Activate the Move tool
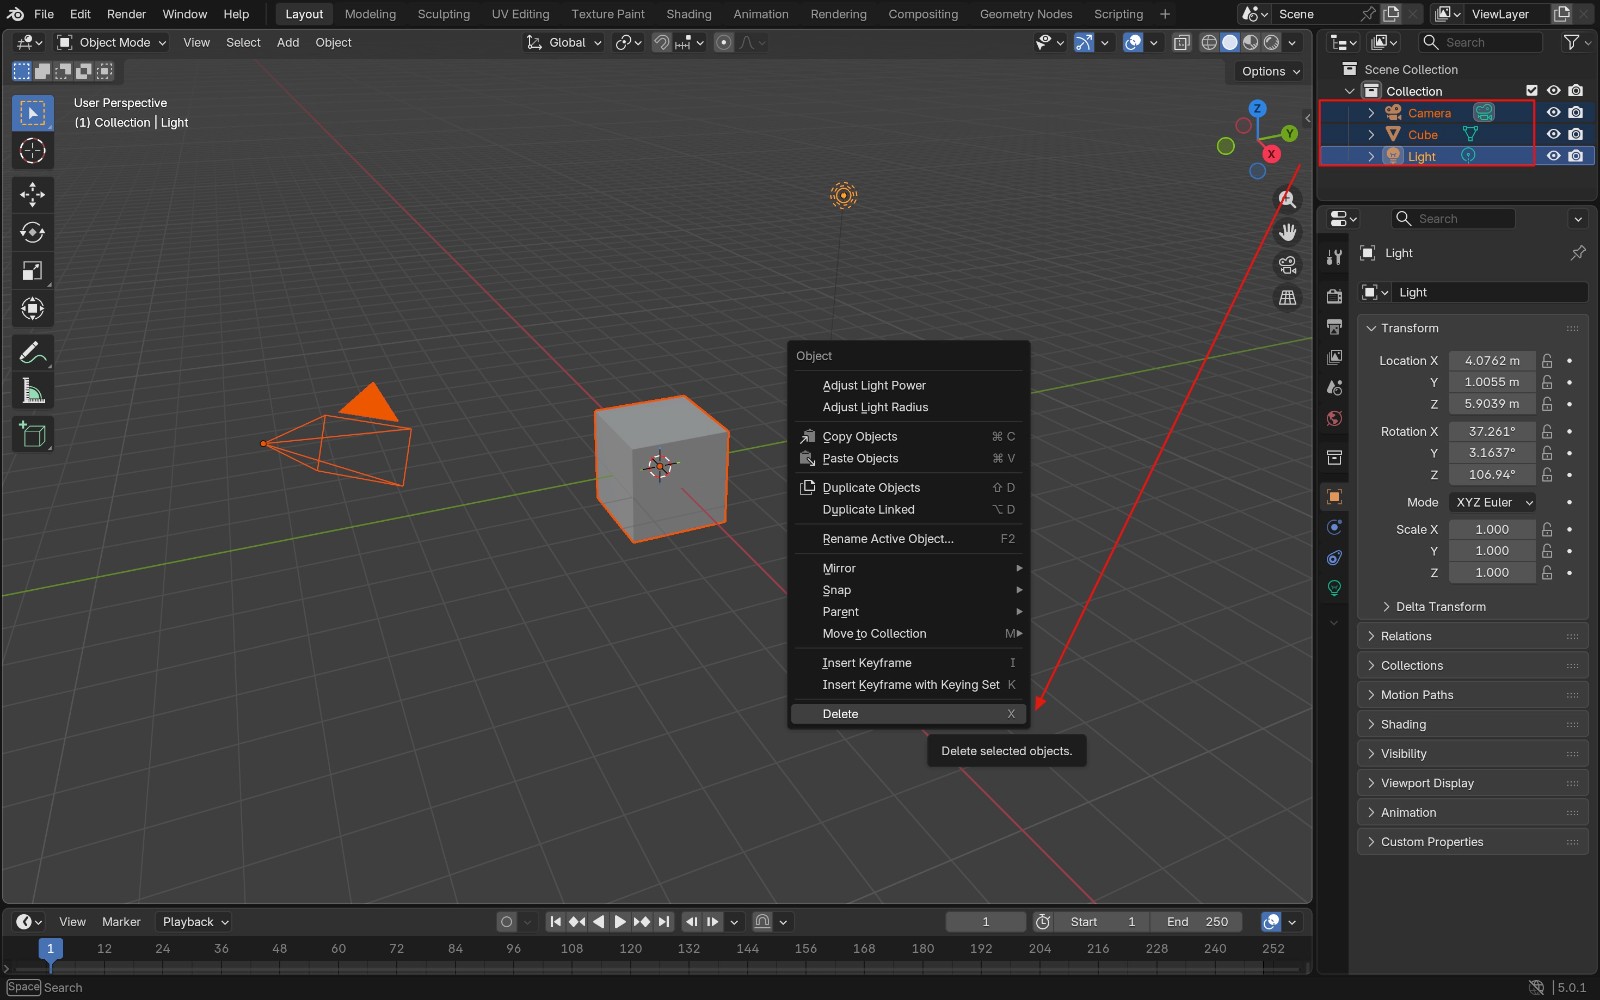 [x=32, y=194]
